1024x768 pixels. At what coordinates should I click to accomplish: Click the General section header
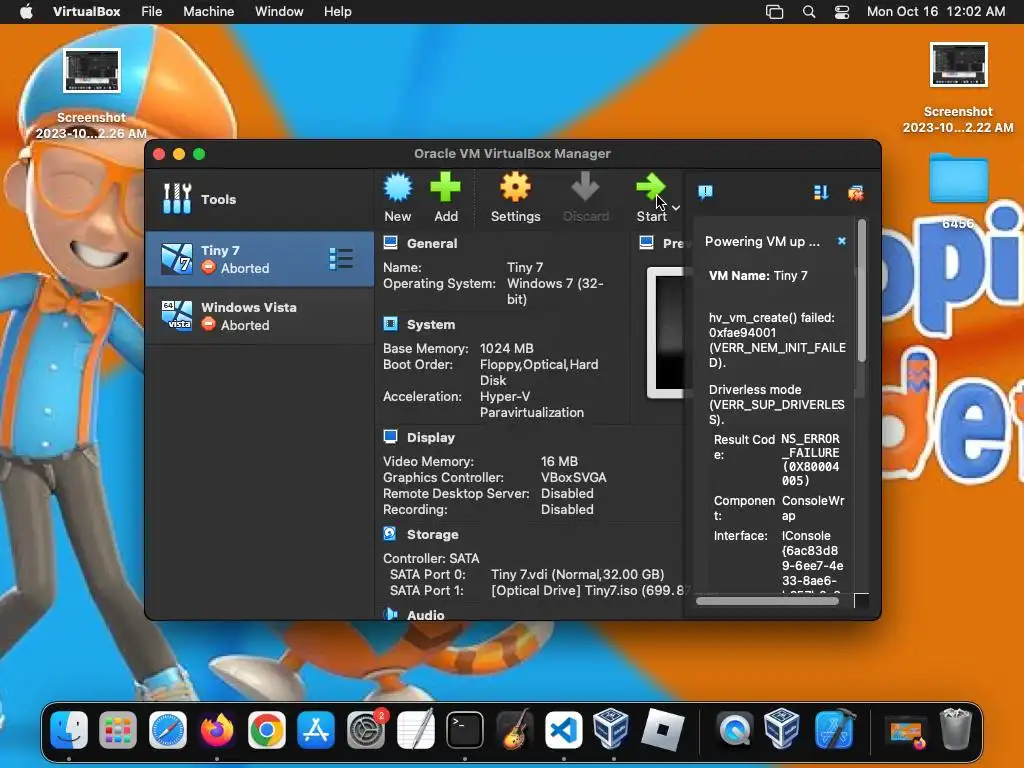click(432, 244)
